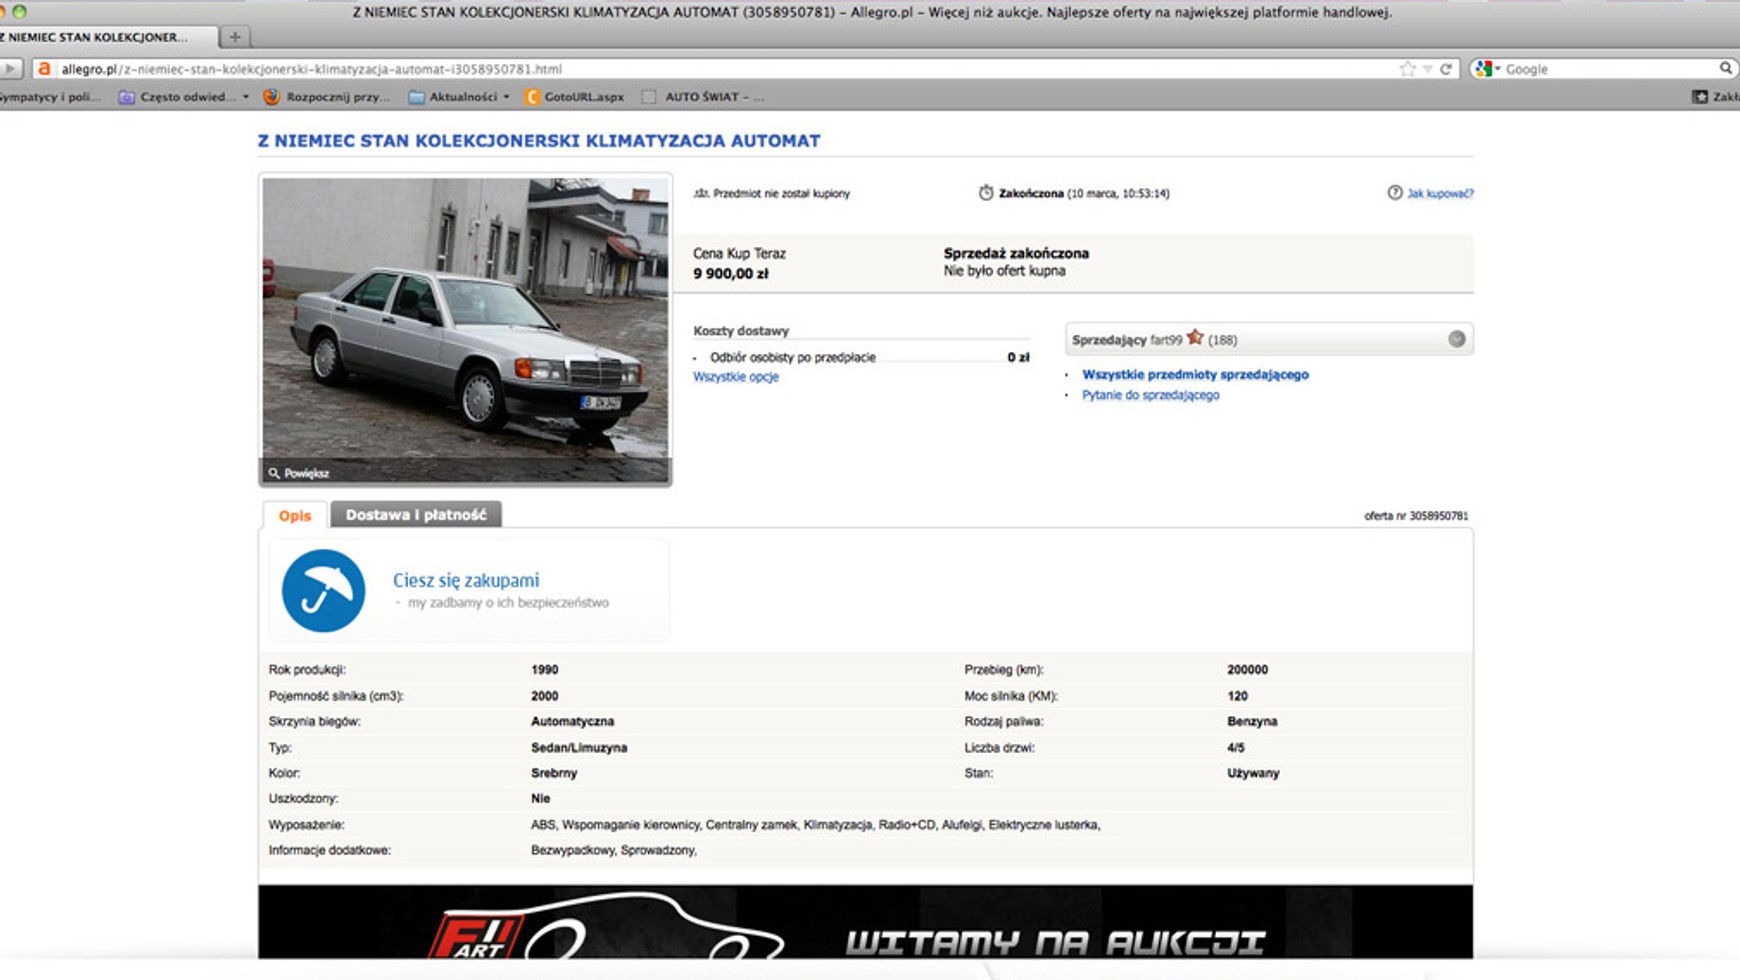Open new tab with plus button
The image size is (1740, 980).
click(x=235, y=37)
